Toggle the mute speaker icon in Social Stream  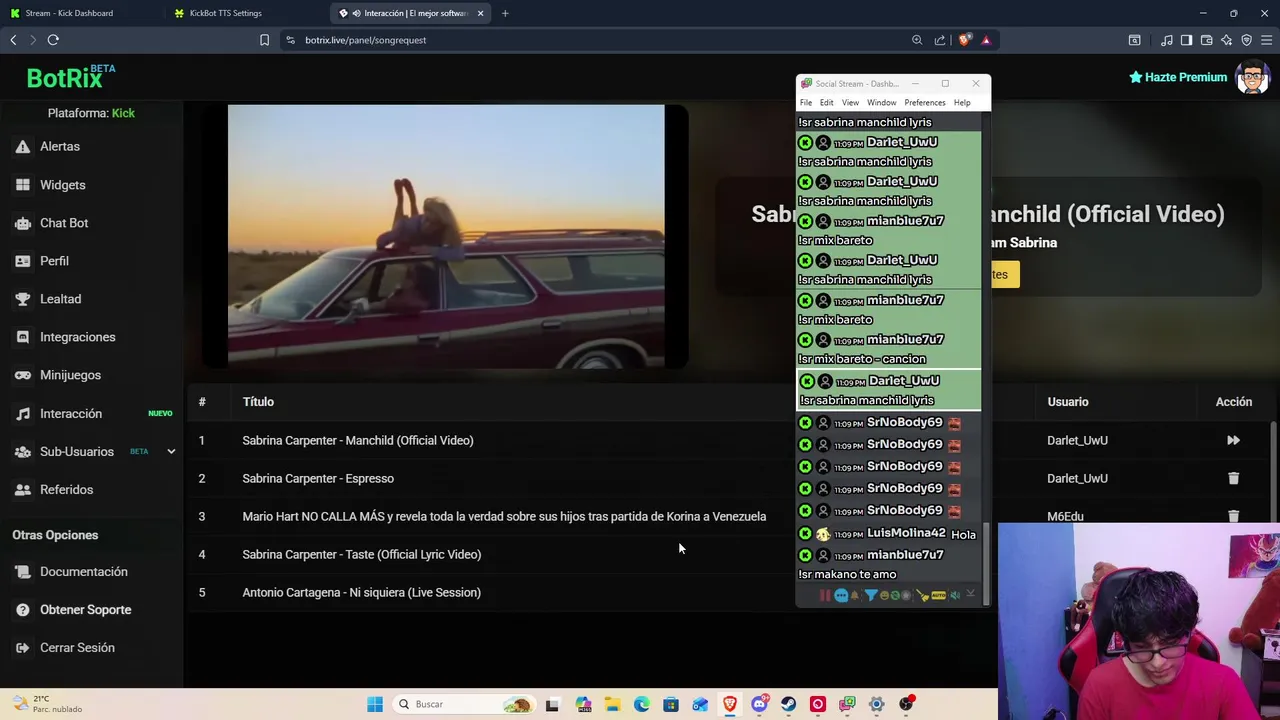point(955,595)
